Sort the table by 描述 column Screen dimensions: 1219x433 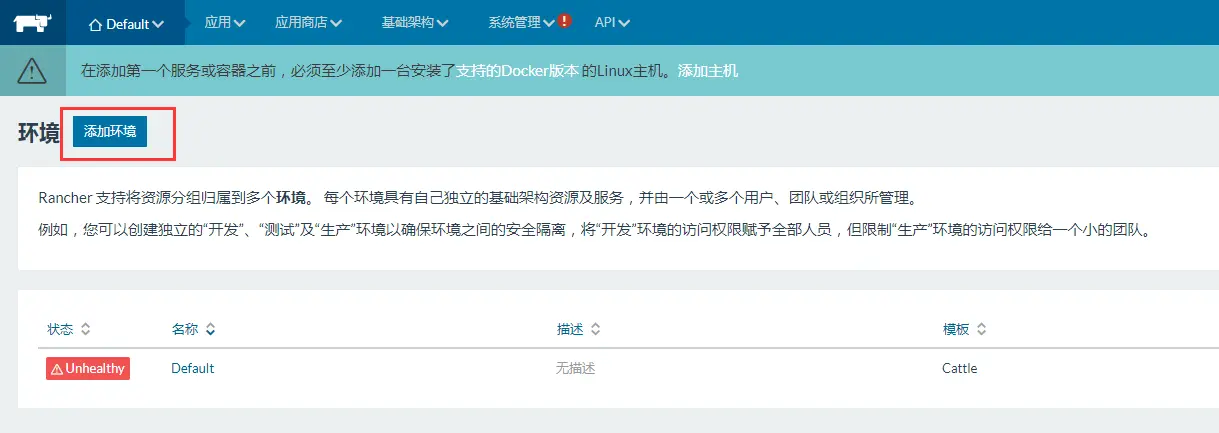(578, 329)
